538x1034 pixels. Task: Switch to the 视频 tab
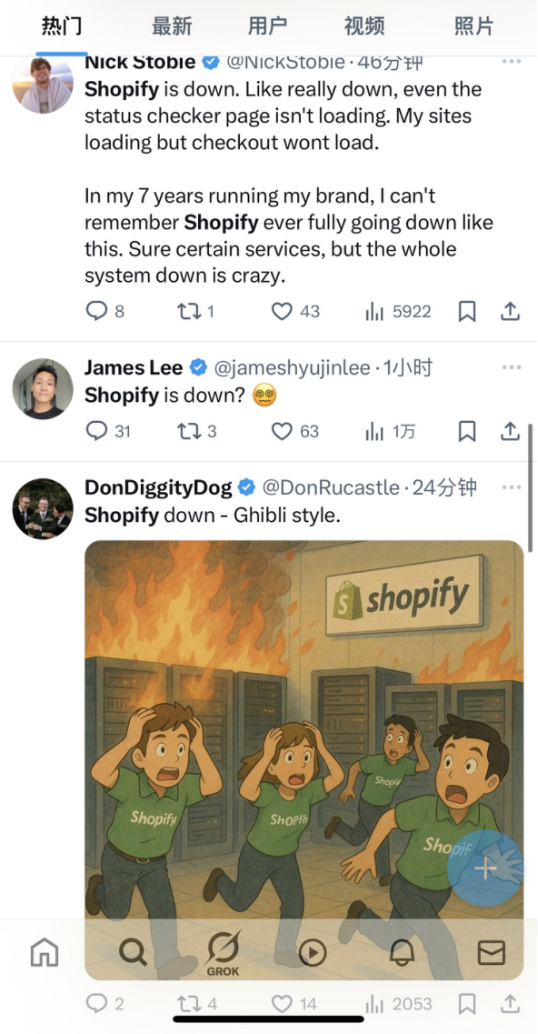pyautogui.click(x=364, y=27)
